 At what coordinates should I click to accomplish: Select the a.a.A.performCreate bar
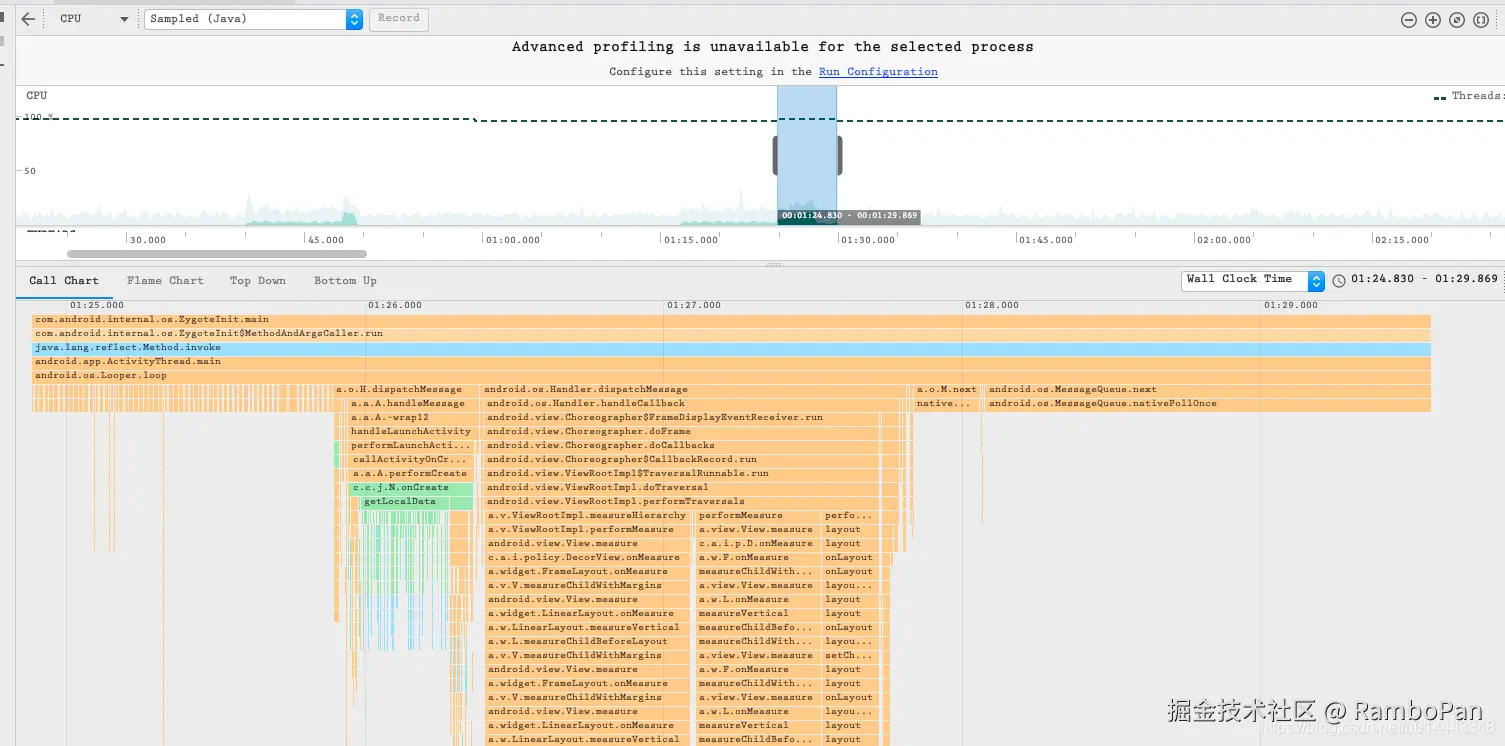click(411, 474)
